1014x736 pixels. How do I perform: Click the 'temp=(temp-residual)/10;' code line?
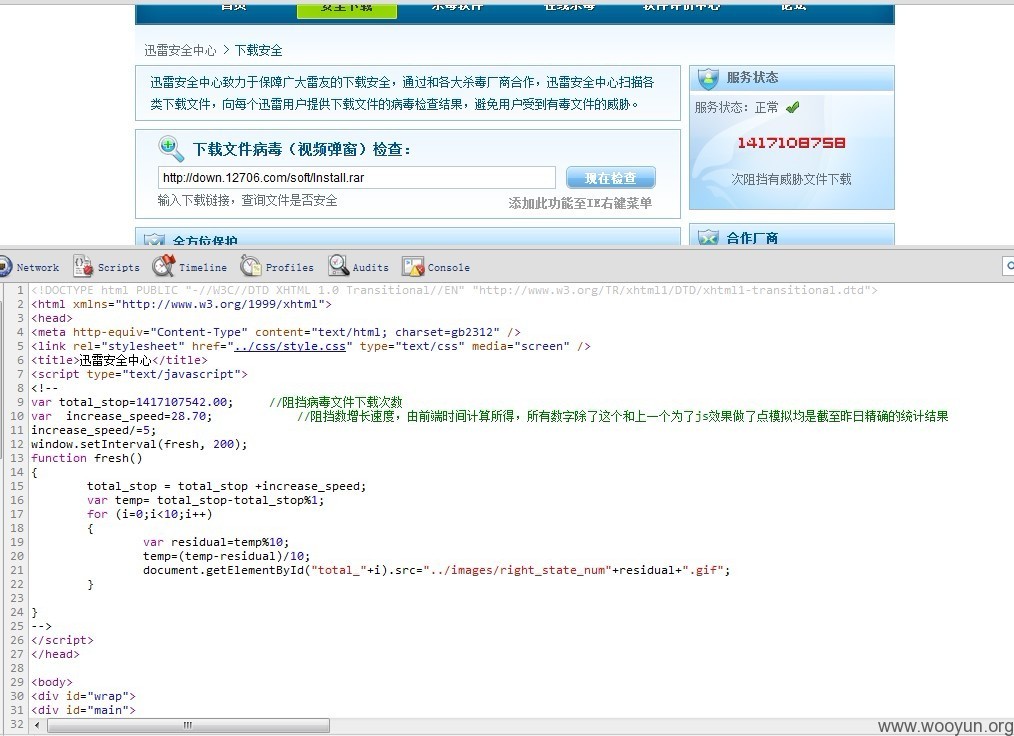(226, 556)
